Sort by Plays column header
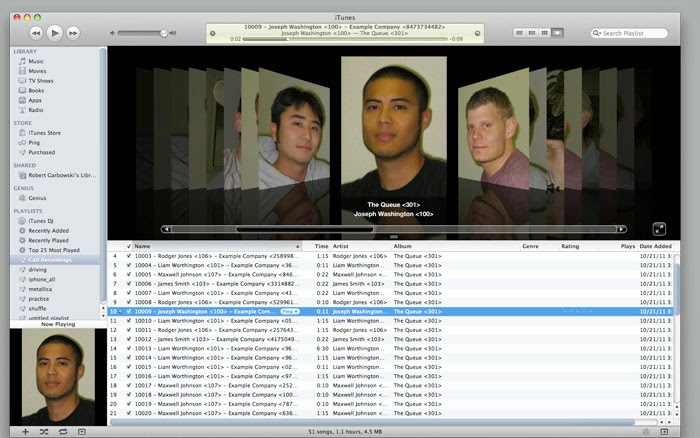The height and width of the screenshot is (438, 700). [x=618, y=246]
